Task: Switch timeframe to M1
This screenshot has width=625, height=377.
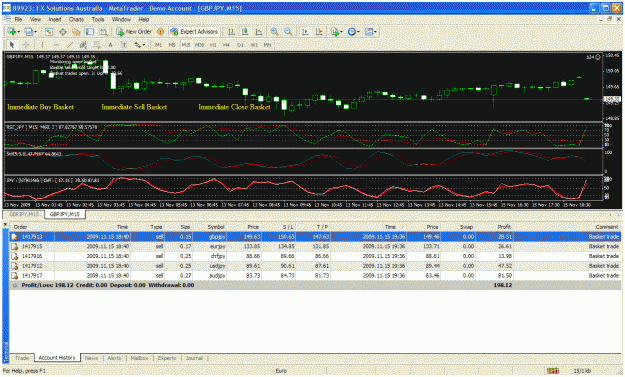Action: pos(159,45)
